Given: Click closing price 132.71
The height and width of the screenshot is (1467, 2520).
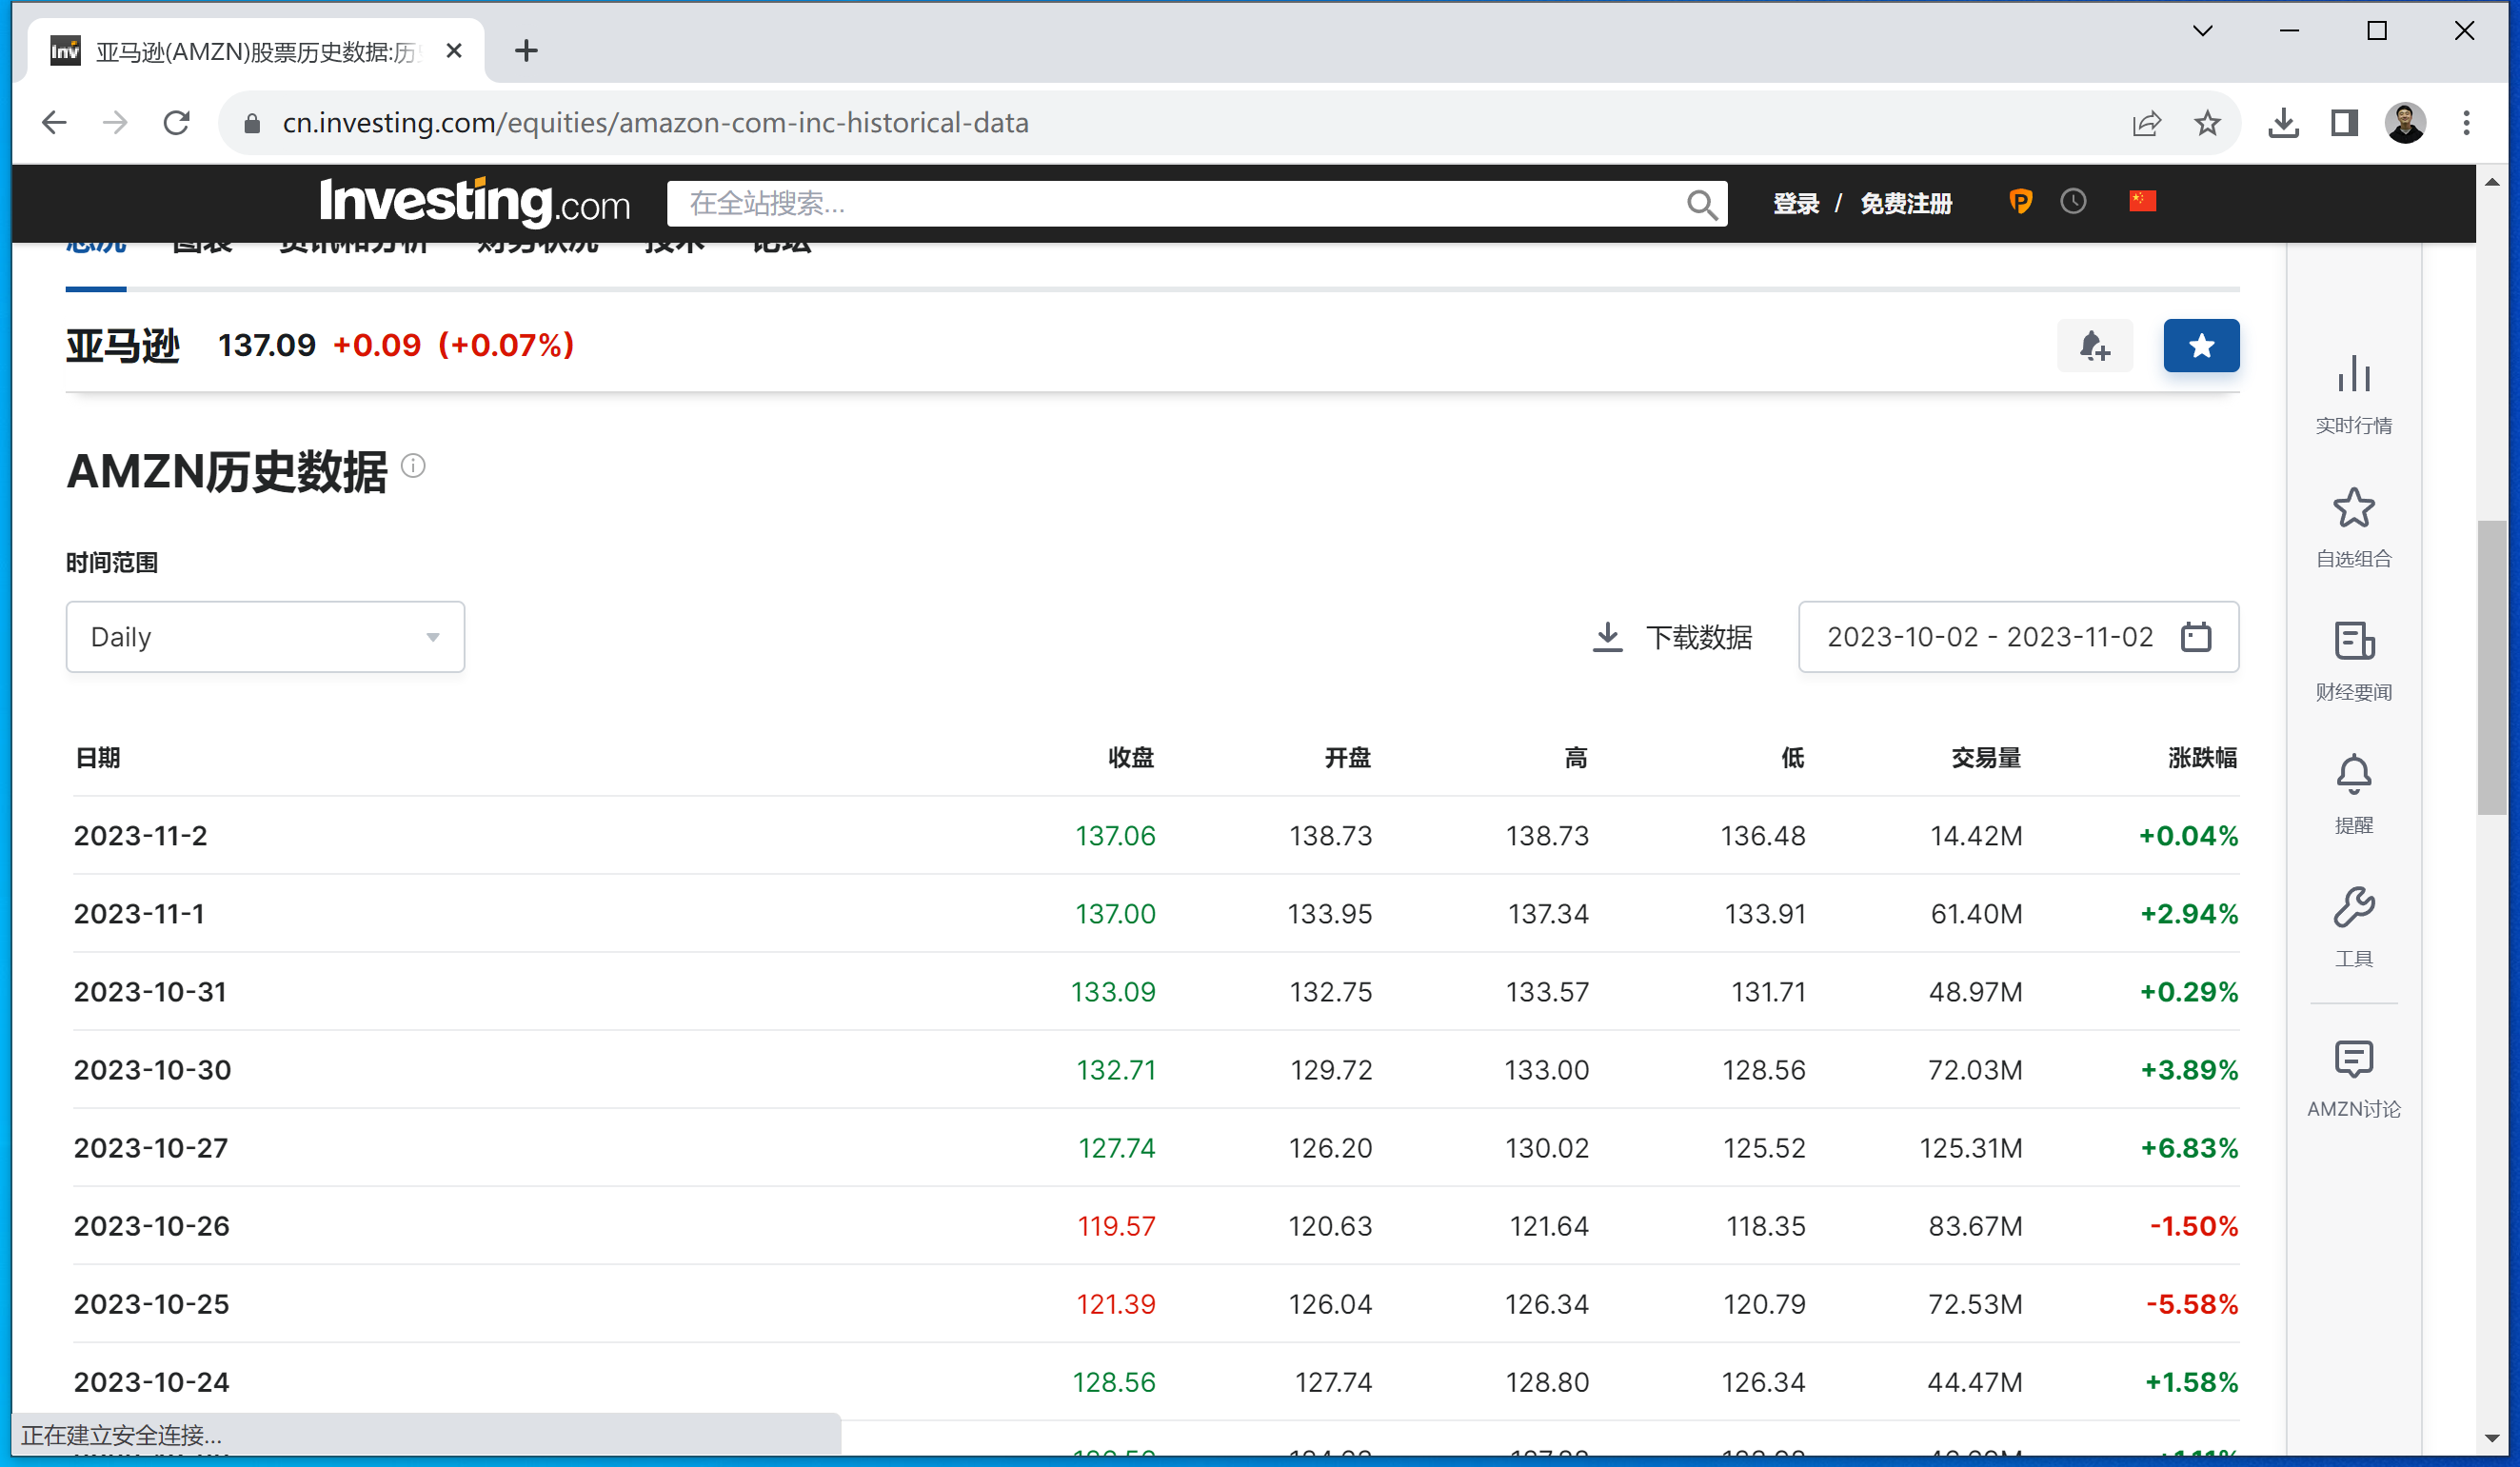Looking at the screenshot, I should pos(1116,1069).
